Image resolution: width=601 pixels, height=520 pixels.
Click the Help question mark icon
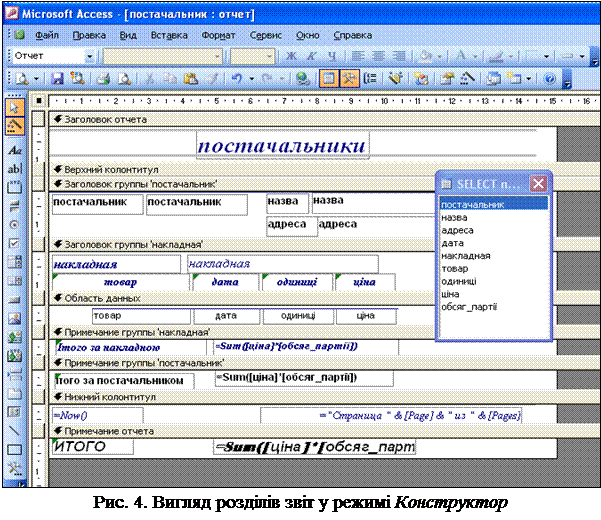tap(550, 79)
